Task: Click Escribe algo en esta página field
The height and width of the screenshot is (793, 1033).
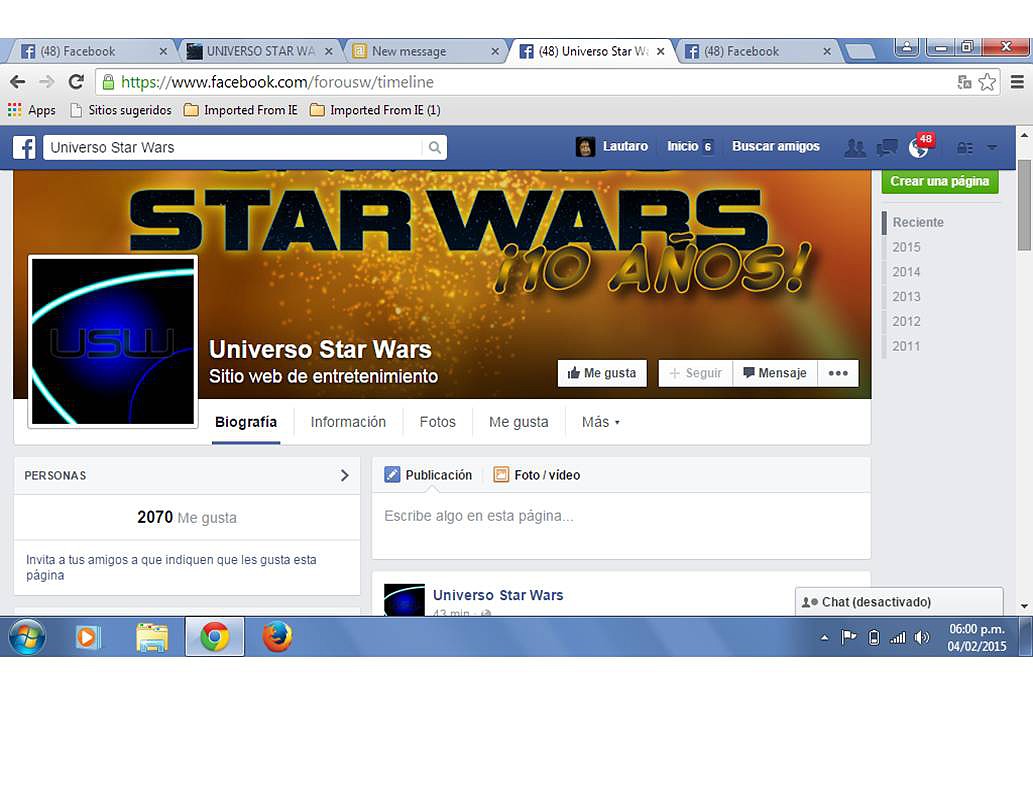Action: coord(621,525)
